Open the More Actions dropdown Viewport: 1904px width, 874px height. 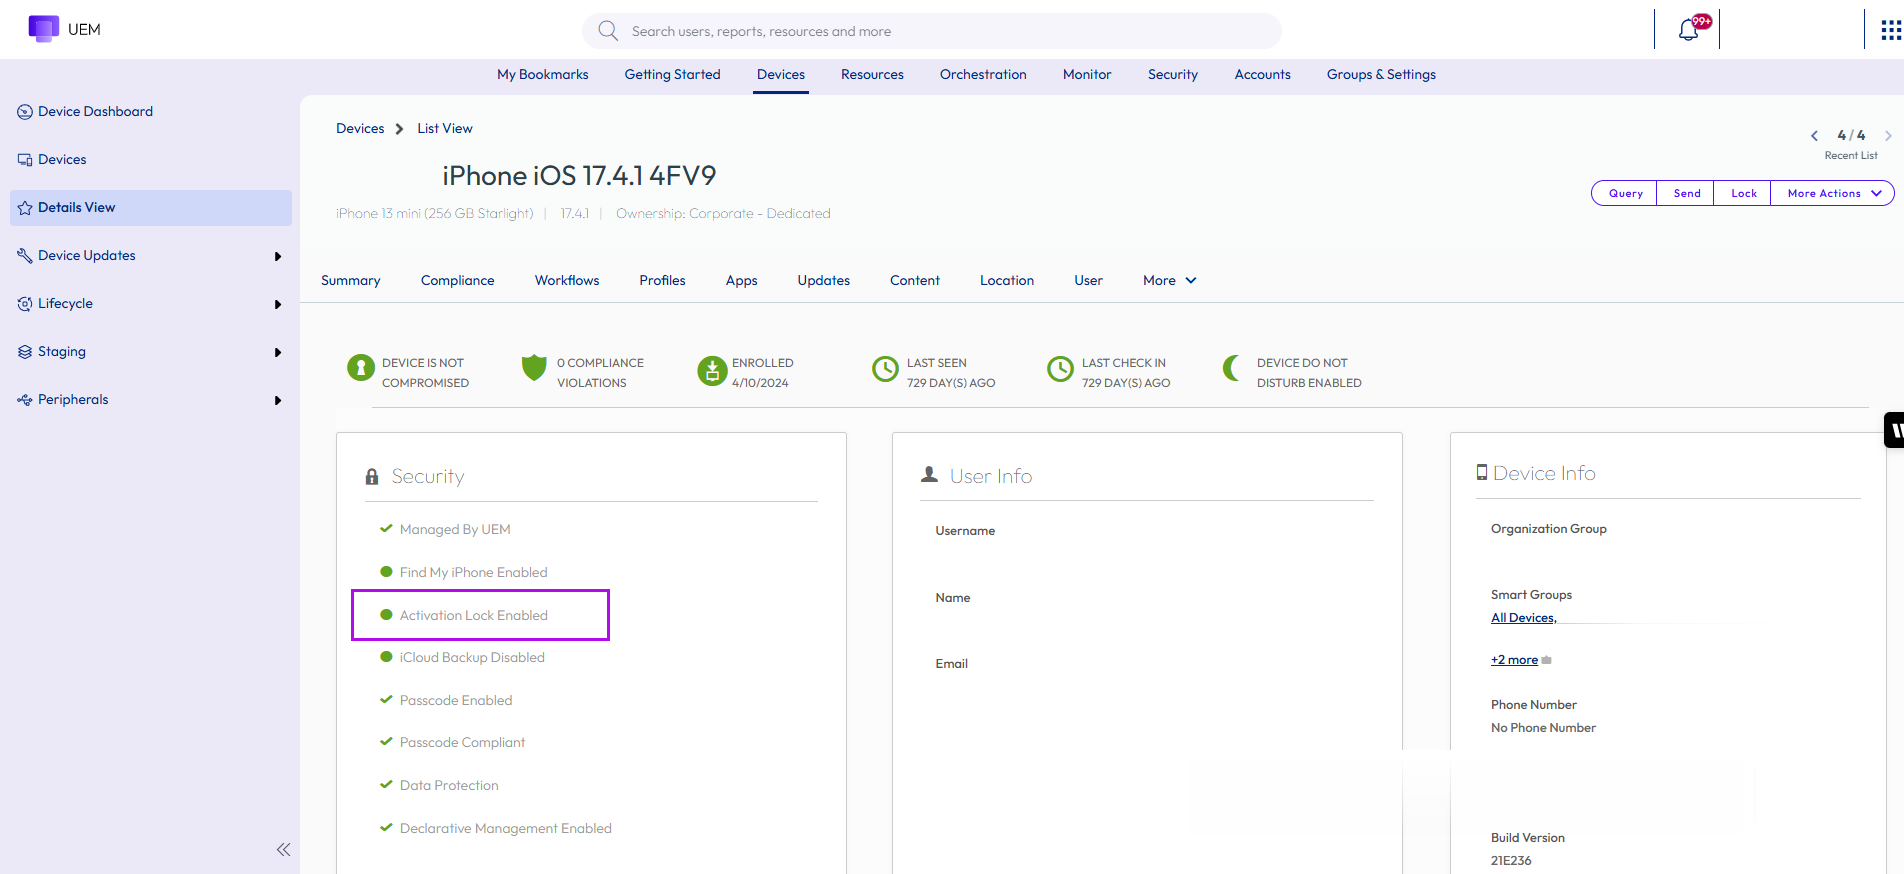tap(1832, 194)
